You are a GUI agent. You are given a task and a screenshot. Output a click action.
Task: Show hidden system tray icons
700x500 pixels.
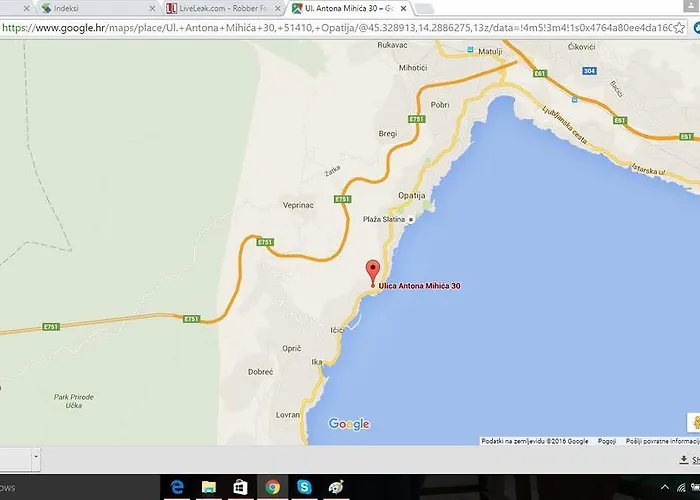(666, 487)
